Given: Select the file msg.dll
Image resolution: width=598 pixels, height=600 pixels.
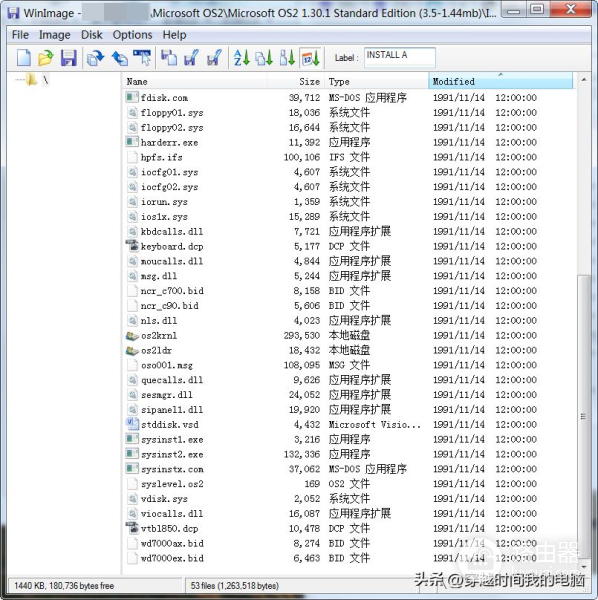Looking at the screenshot, I should click(x=159, y=276).
